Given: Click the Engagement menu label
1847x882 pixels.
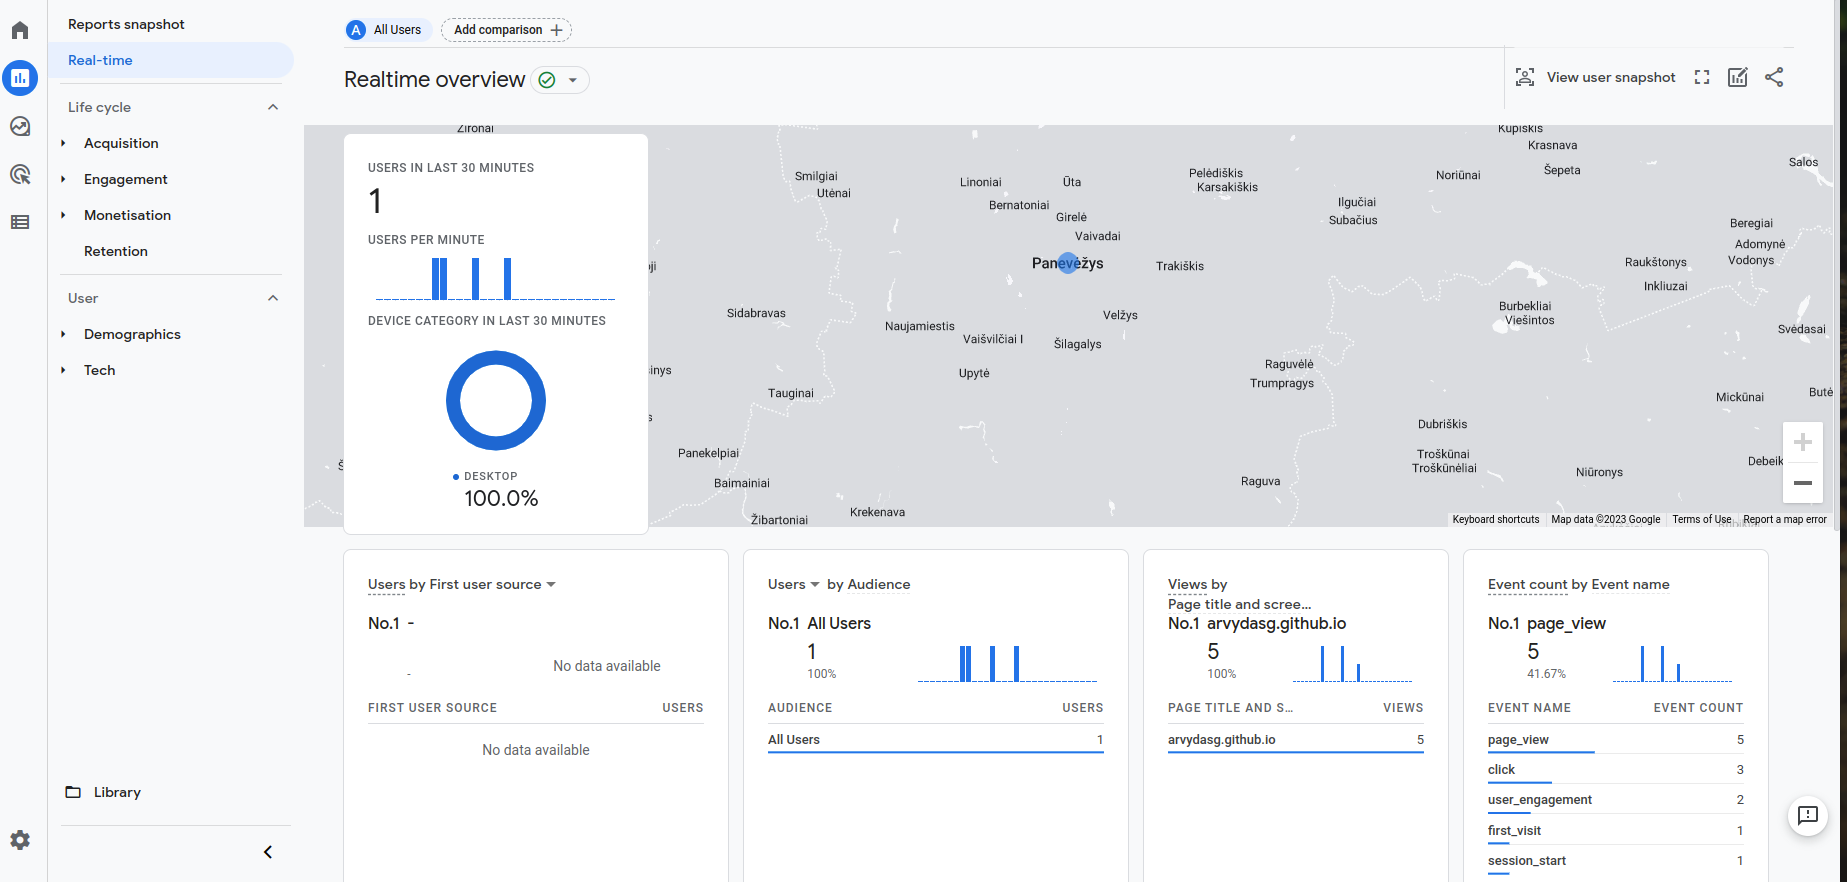Looking at the screenshot, I should click(x=125, y=179).
